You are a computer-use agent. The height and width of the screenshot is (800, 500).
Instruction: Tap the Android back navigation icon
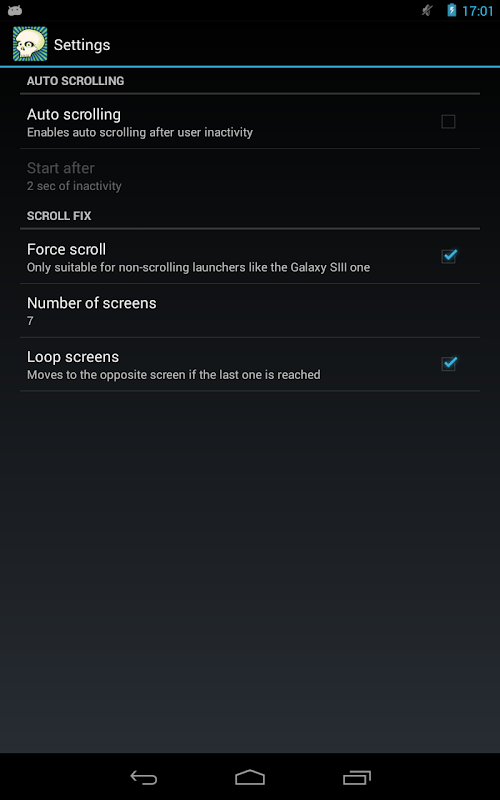[143, 777]
